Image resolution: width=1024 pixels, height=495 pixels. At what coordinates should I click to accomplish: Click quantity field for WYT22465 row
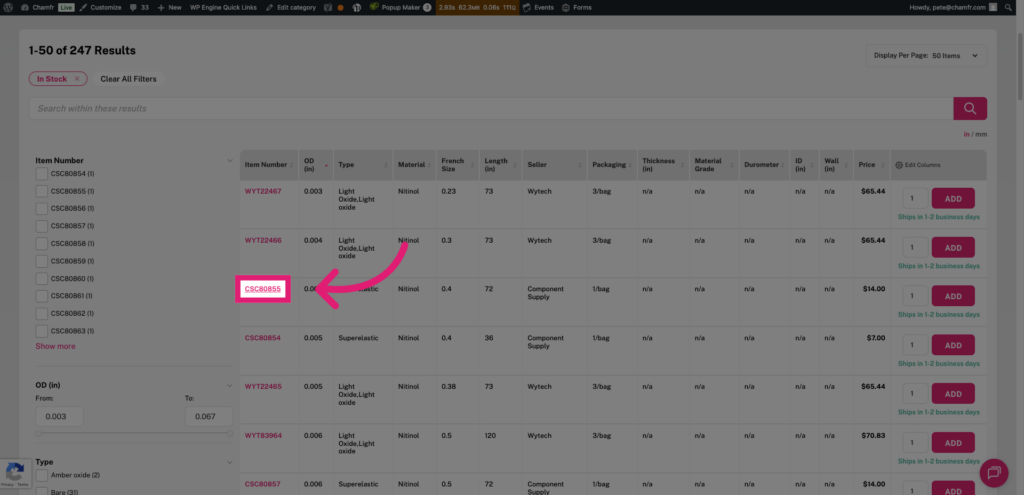(915, 394)
